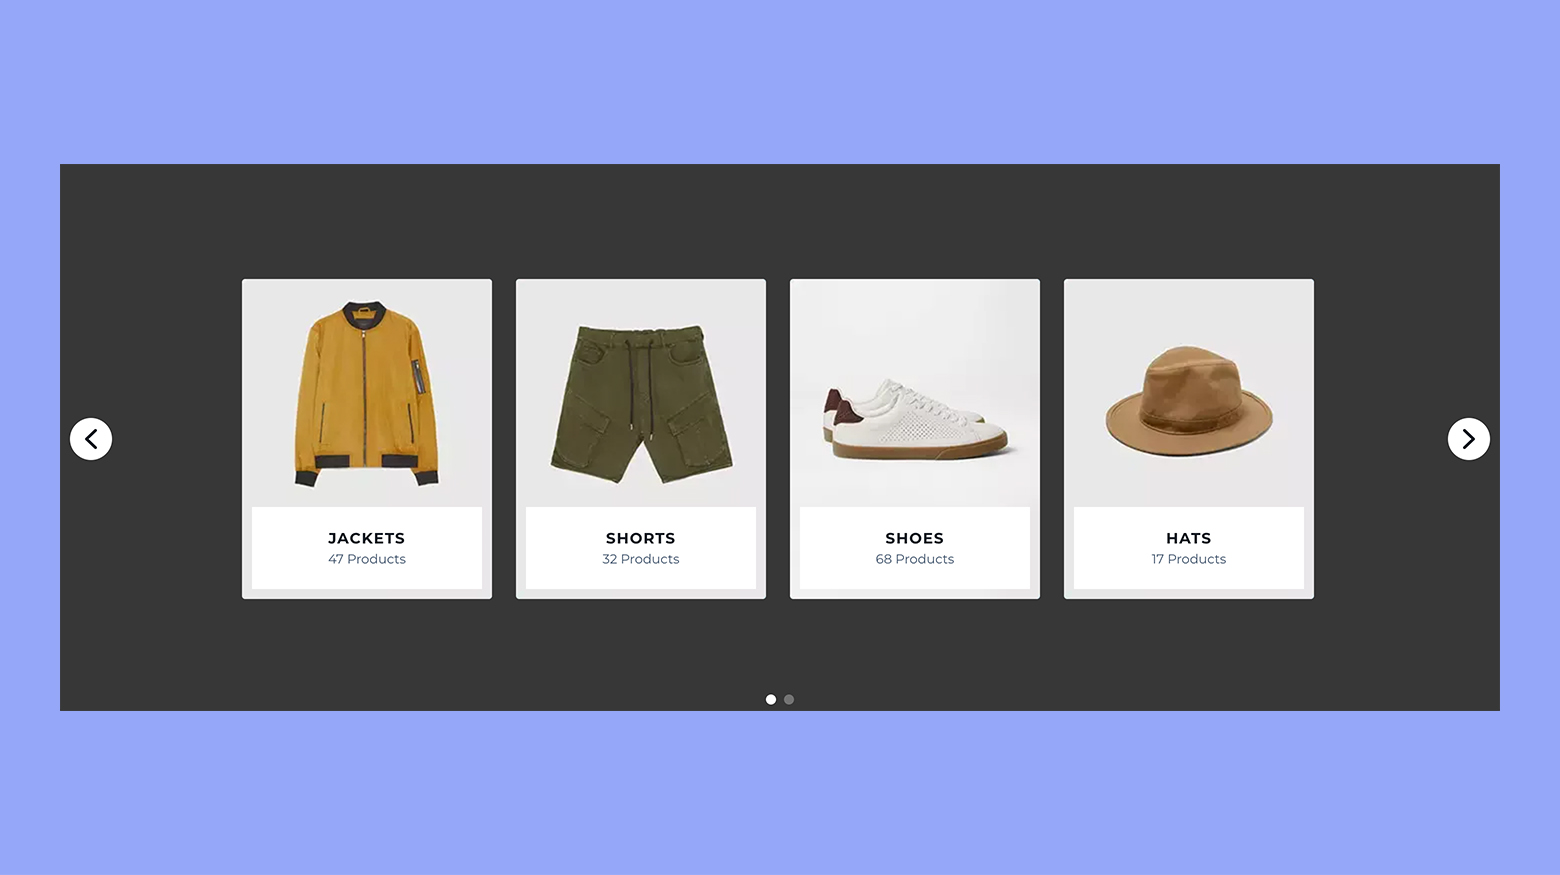Viewport: 1560px width, 875px height.
Task: Click the 32 Products link under Shorts
Action: click(640, 559)
